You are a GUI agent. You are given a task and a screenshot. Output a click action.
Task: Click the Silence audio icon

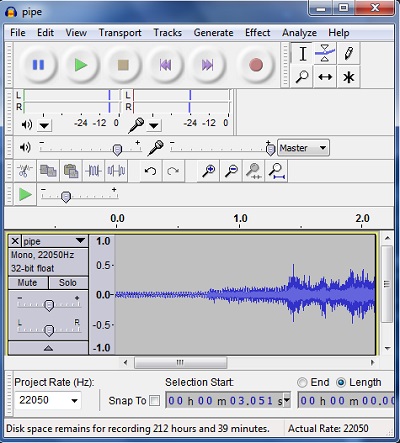116,171
